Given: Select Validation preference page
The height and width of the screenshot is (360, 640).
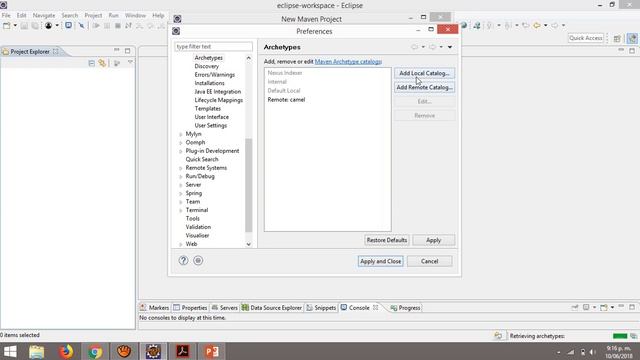Looking at the screenshot, I should point(198,227).
